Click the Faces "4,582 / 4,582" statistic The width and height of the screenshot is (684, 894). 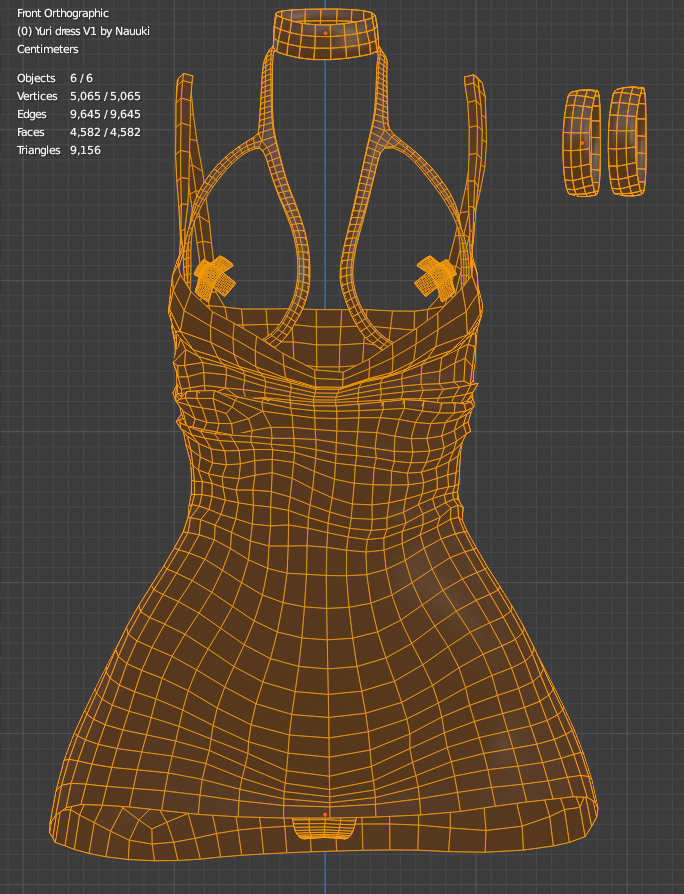(105, 132)
